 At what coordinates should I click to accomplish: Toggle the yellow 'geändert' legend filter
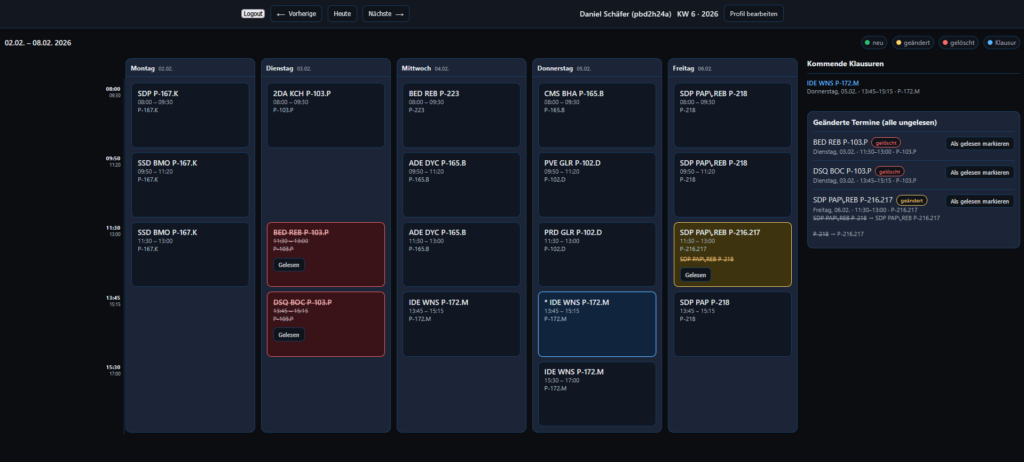(x=912, y=43)
